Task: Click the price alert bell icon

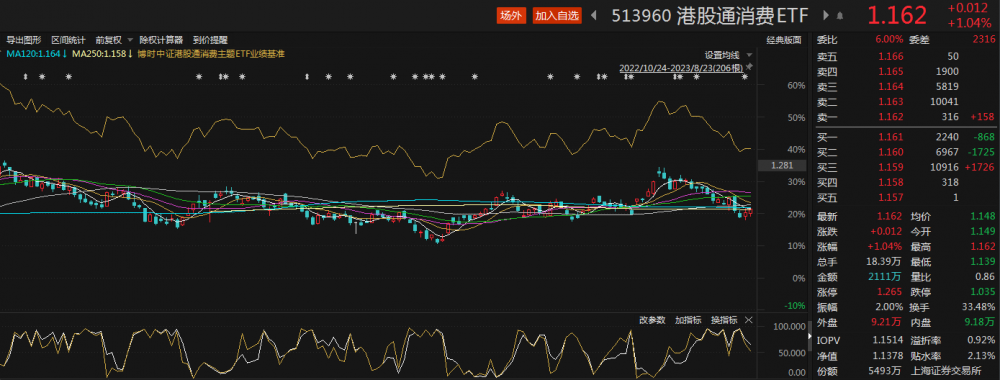Action: click(840, 16)
